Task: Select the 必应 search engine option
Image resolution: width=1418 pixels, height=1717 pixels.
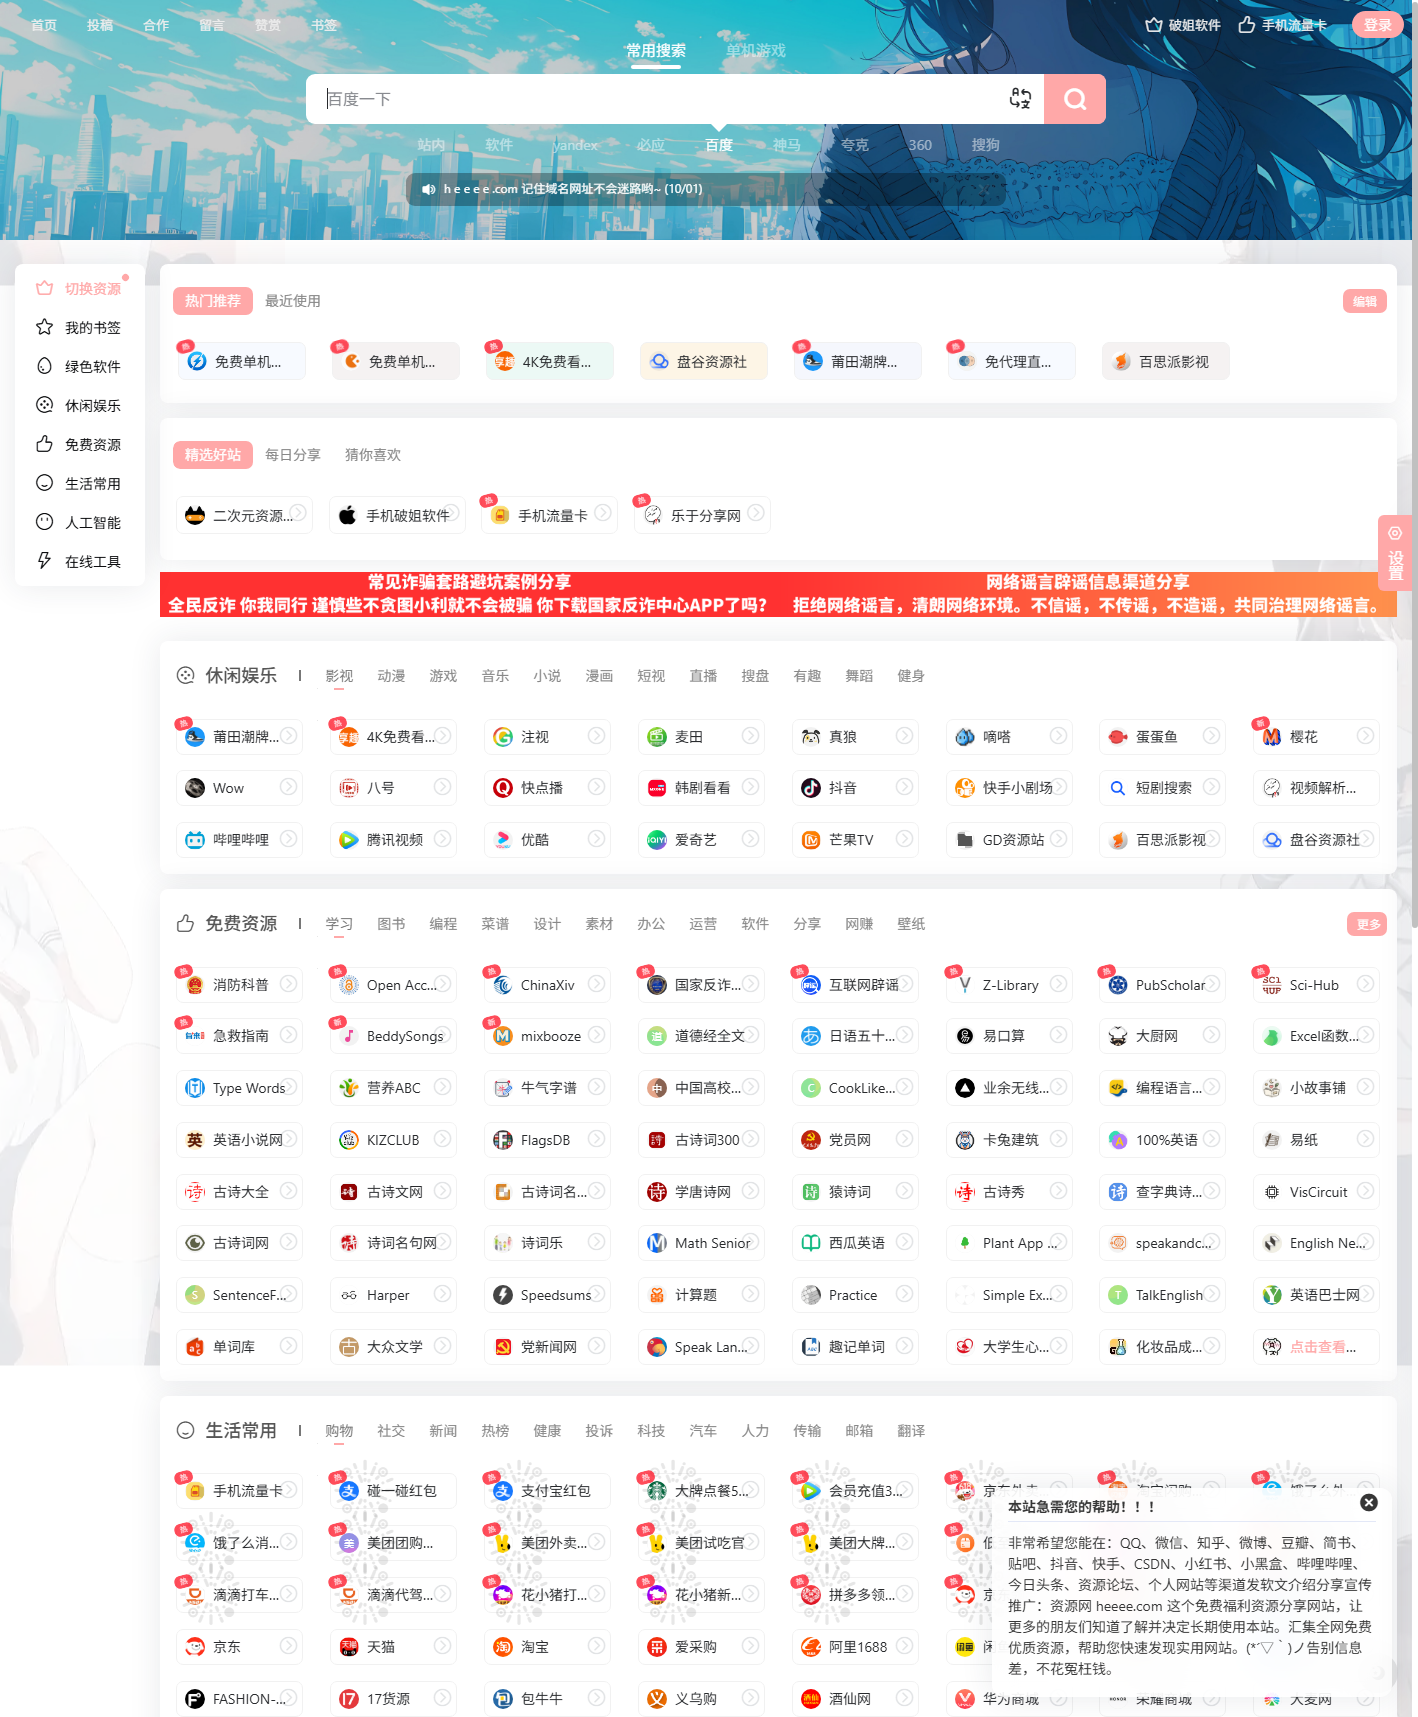Action: 651,145
